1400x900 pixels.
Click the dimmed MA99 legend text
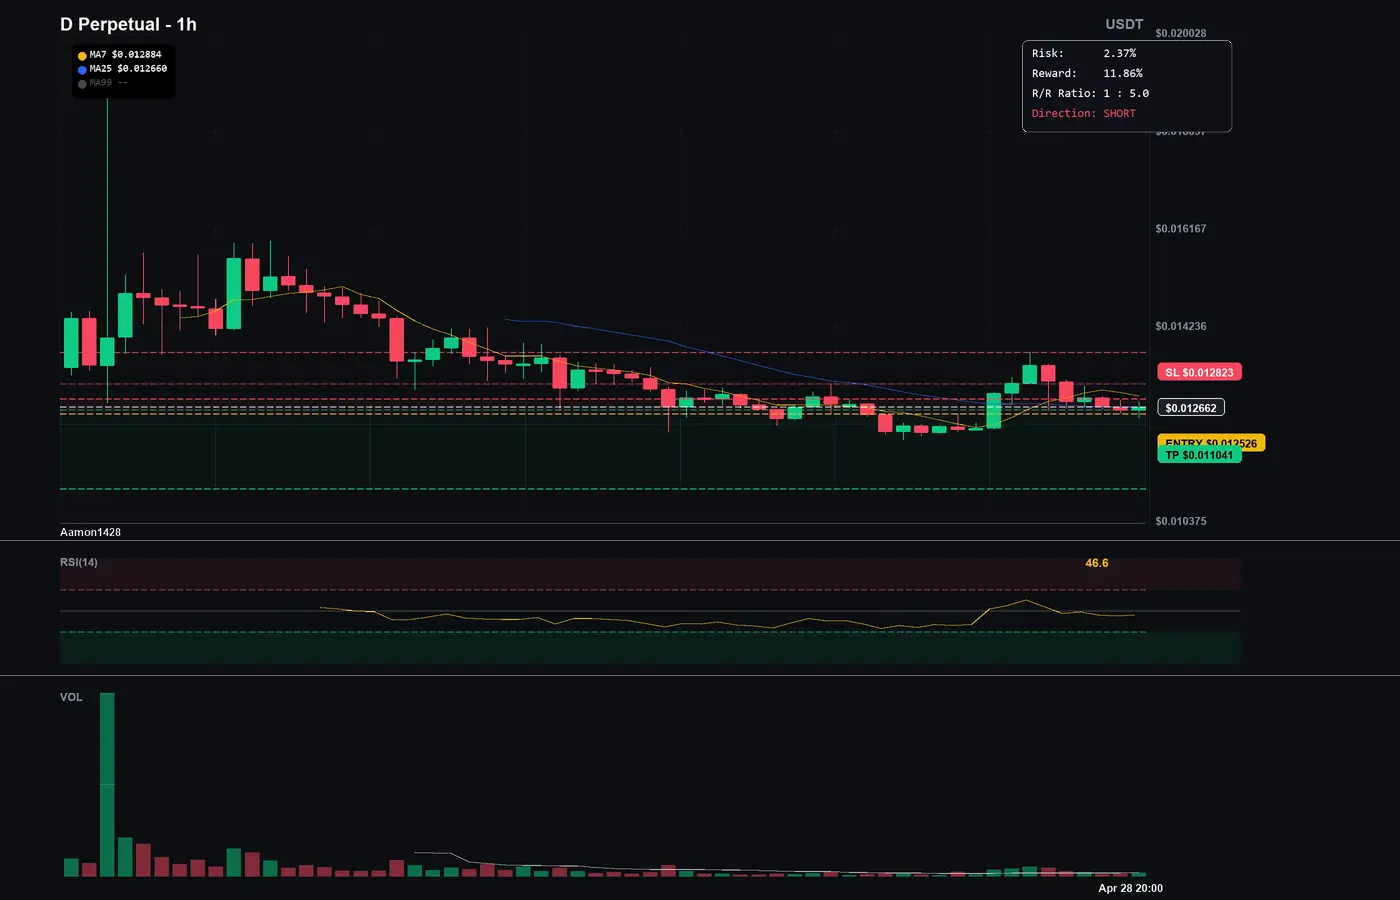pyautogui.click(x=108, y=83)
